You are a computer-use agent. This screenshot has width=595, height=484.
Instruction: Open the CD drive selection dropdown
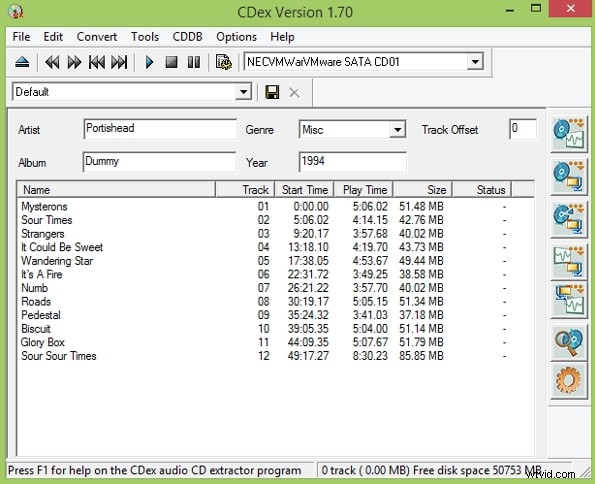[475, 61]
